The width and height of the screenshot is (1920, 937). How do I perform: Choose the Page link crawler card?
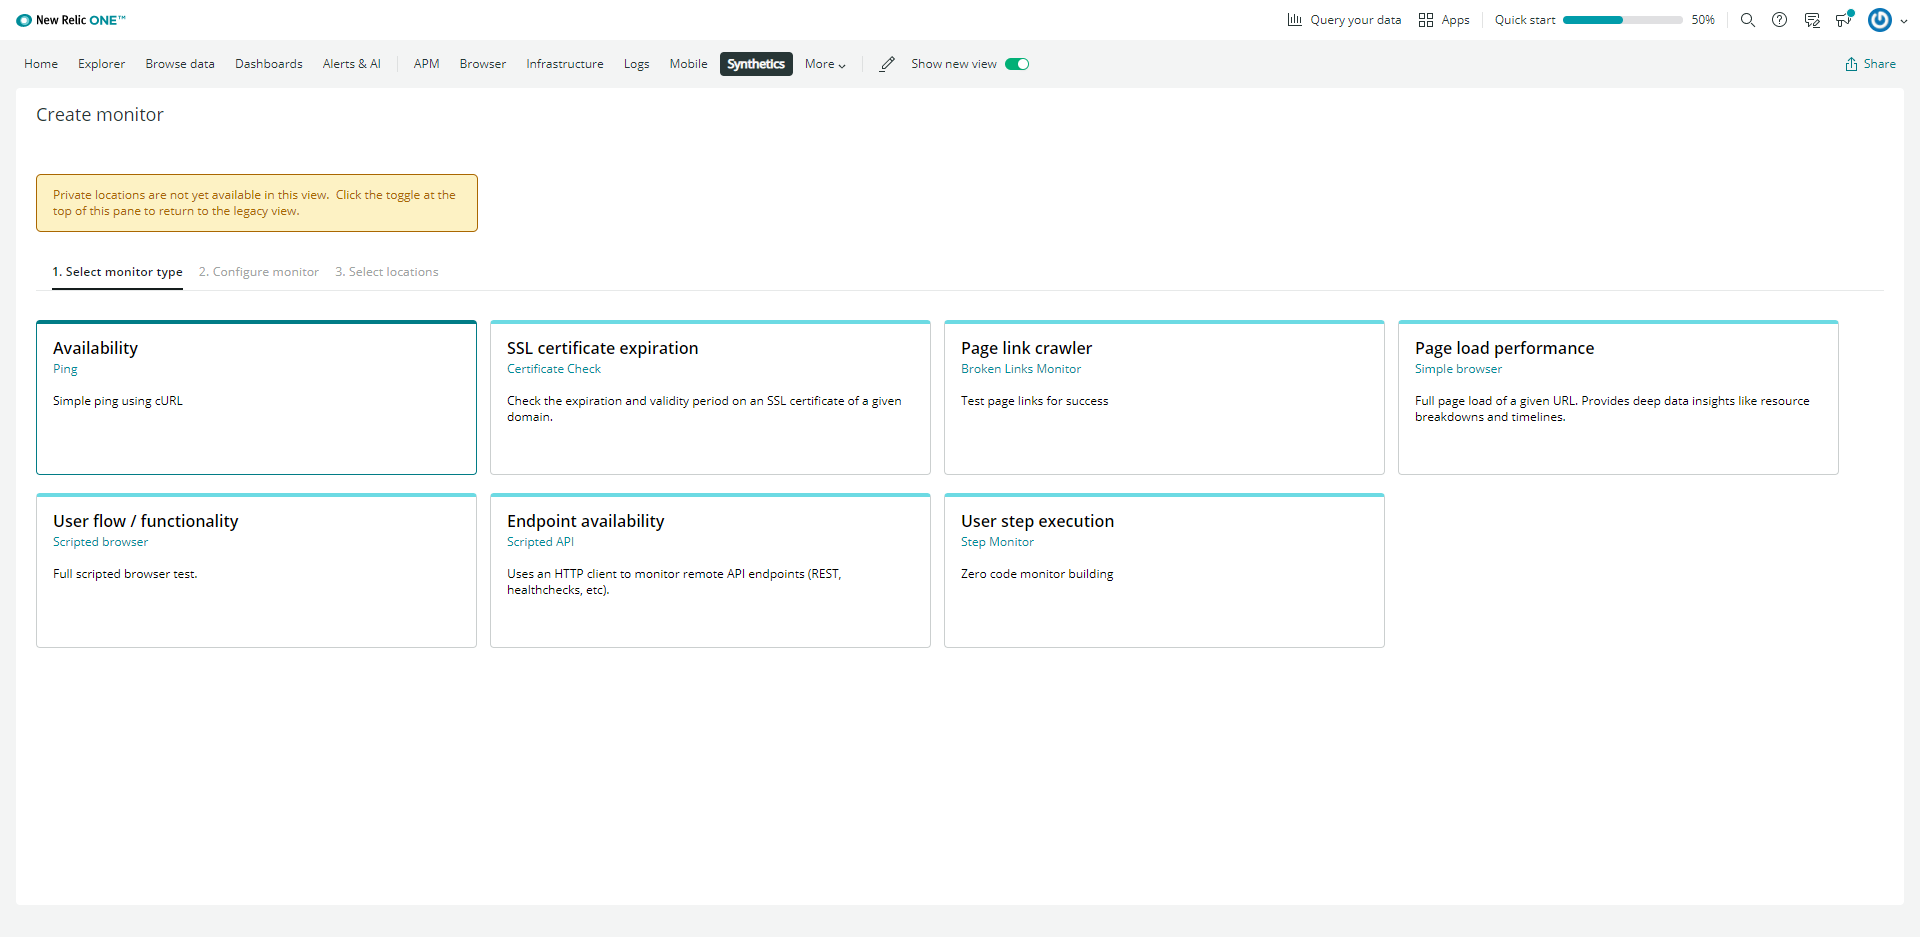(1164, 398)
